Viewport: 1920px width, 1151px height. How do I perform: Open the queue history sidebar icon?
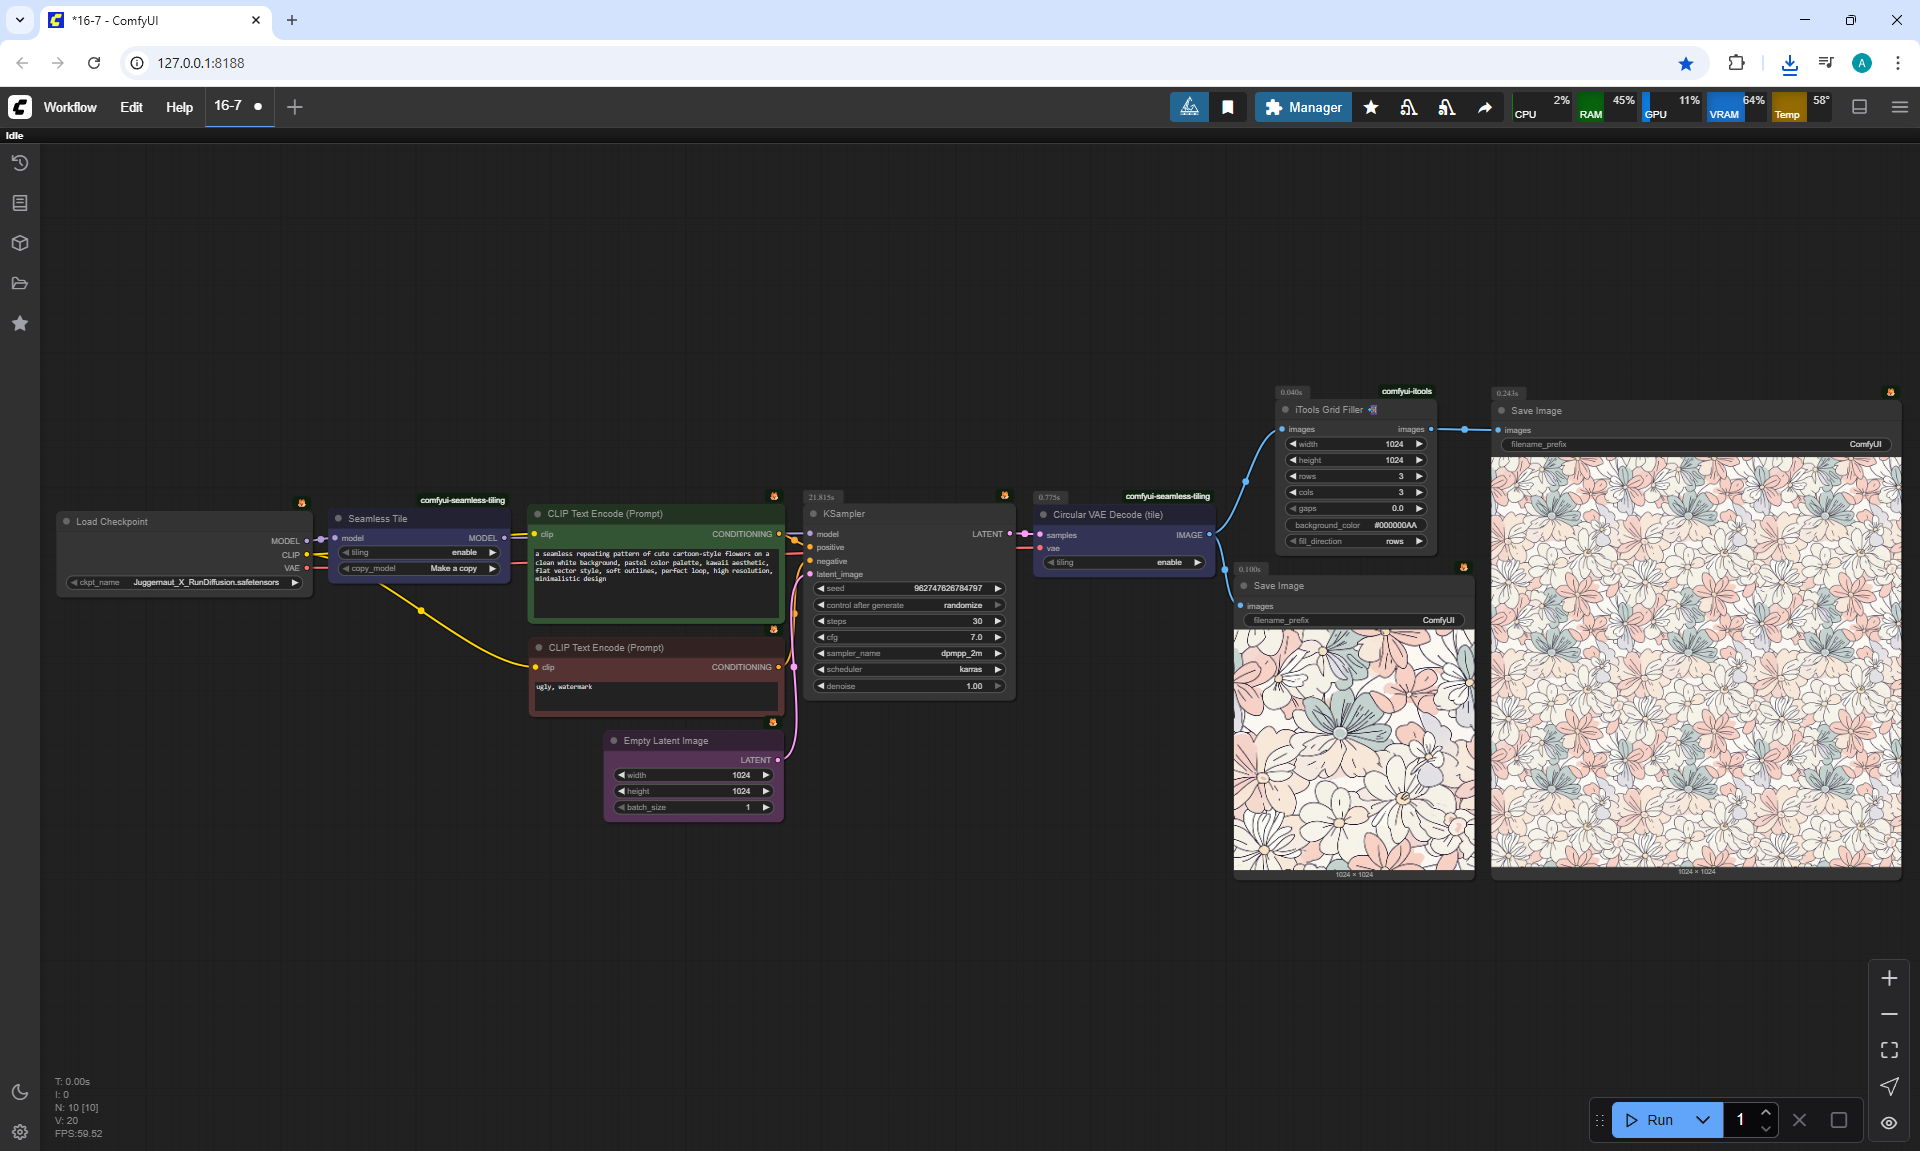pos(19,163)
